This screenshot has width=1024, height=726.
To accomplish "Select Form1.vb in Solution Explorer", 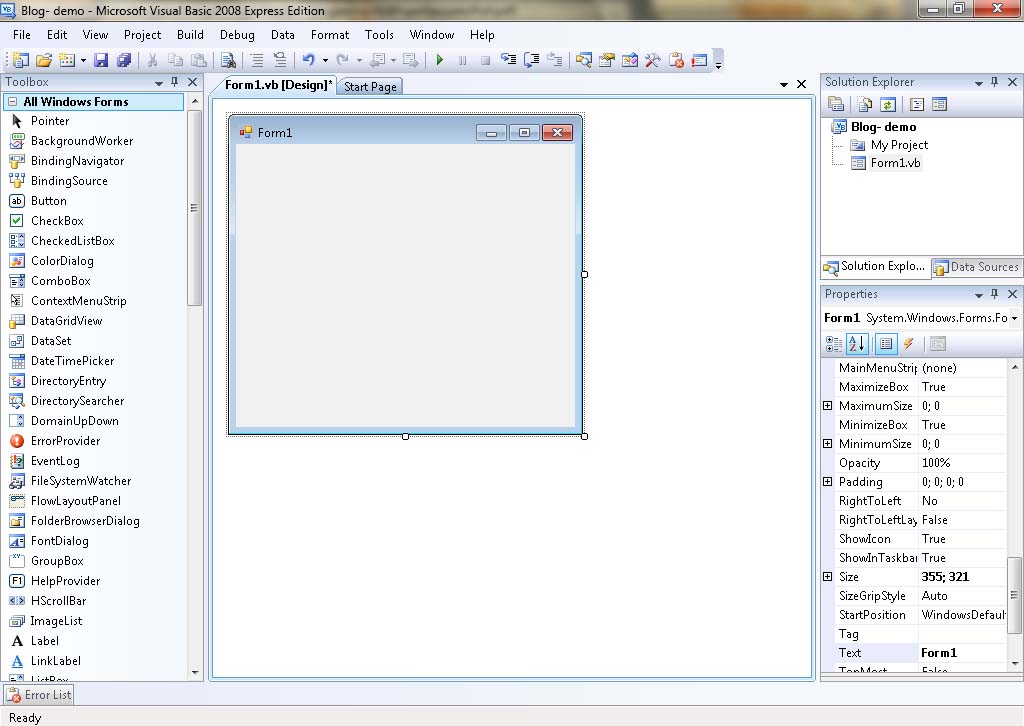I will click(x=896, y=163).
